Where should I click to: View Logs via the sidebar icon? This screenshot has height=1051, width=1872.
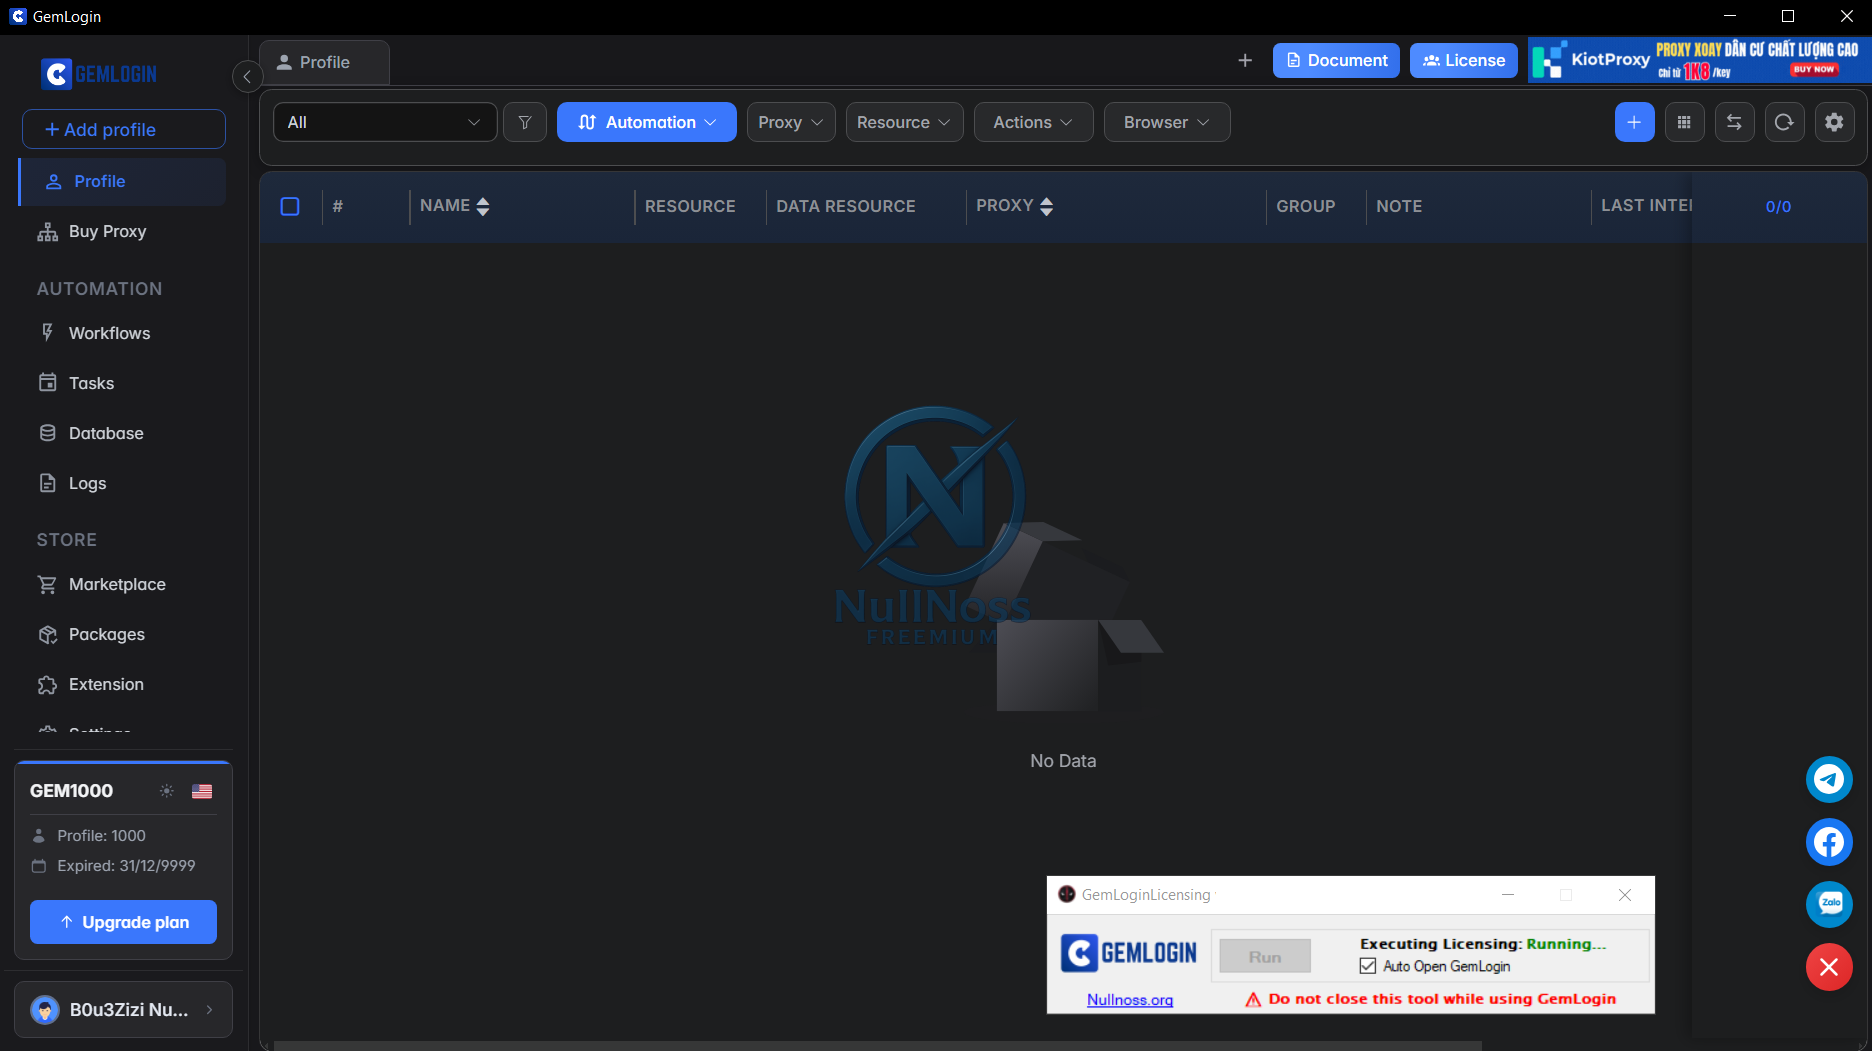[87, 483]
